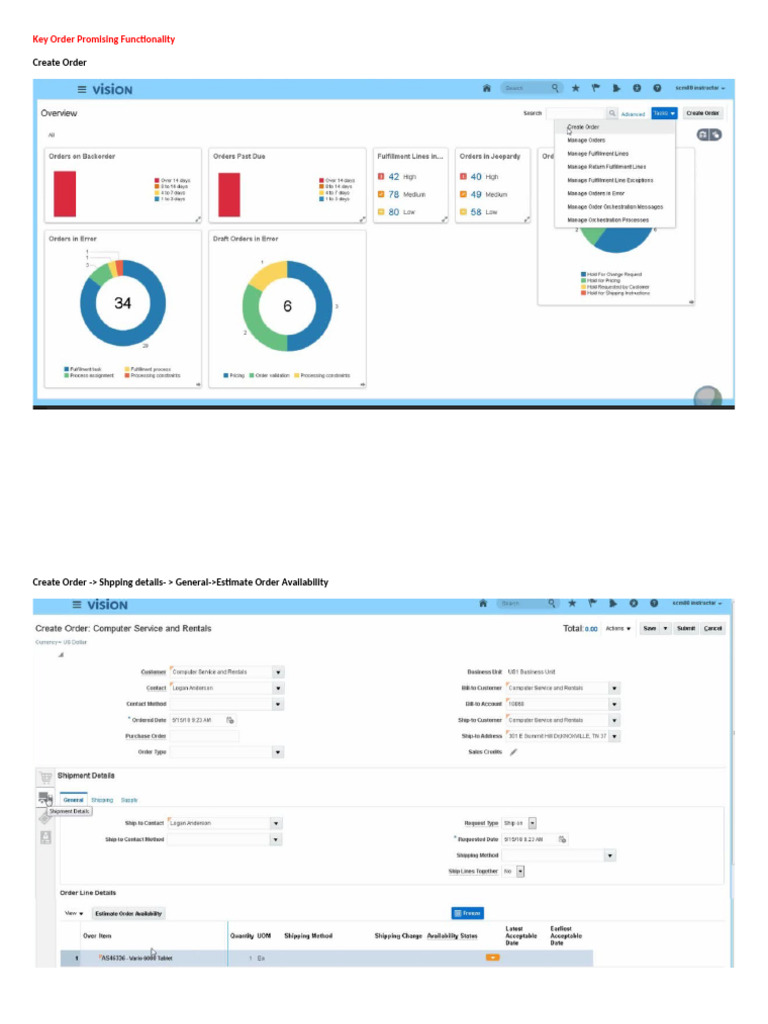Image resolution: width=768 pixels, height=1024 pixels.
Task: Open favorites star in Create Order header
Action: pyautogui.click(x=572, y=603)
